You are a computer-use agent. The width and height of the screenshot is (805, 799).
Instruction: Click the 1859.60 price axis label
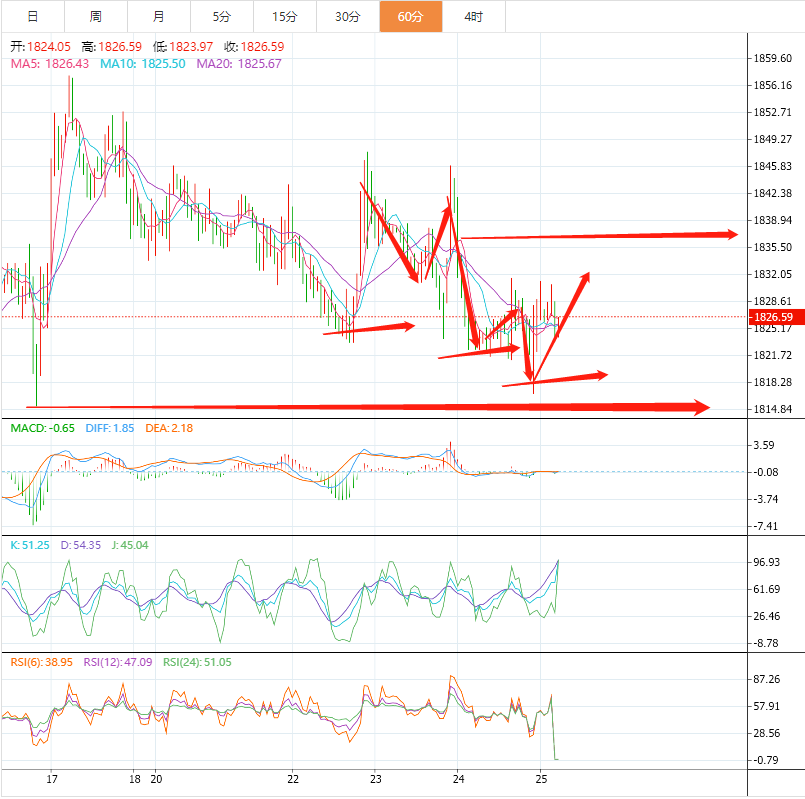pyautogui.click(x=773, y=59)
